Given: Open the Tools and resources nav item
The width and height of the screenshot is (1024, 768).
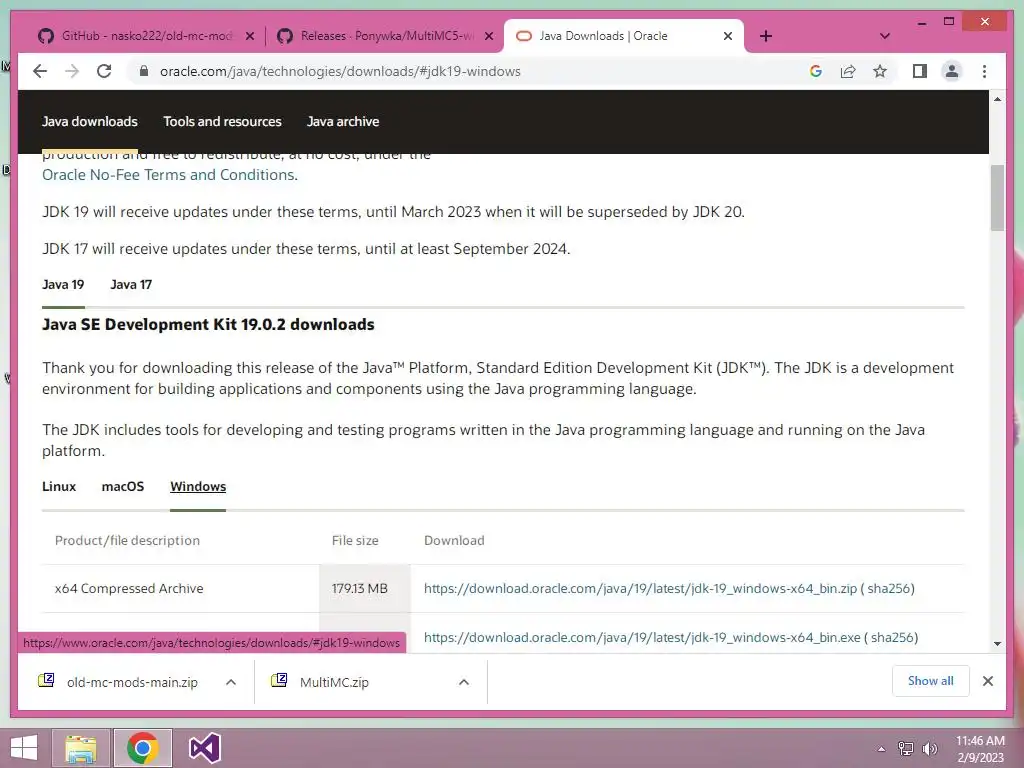Looking at the screenshot, I should tap(222, 121).
